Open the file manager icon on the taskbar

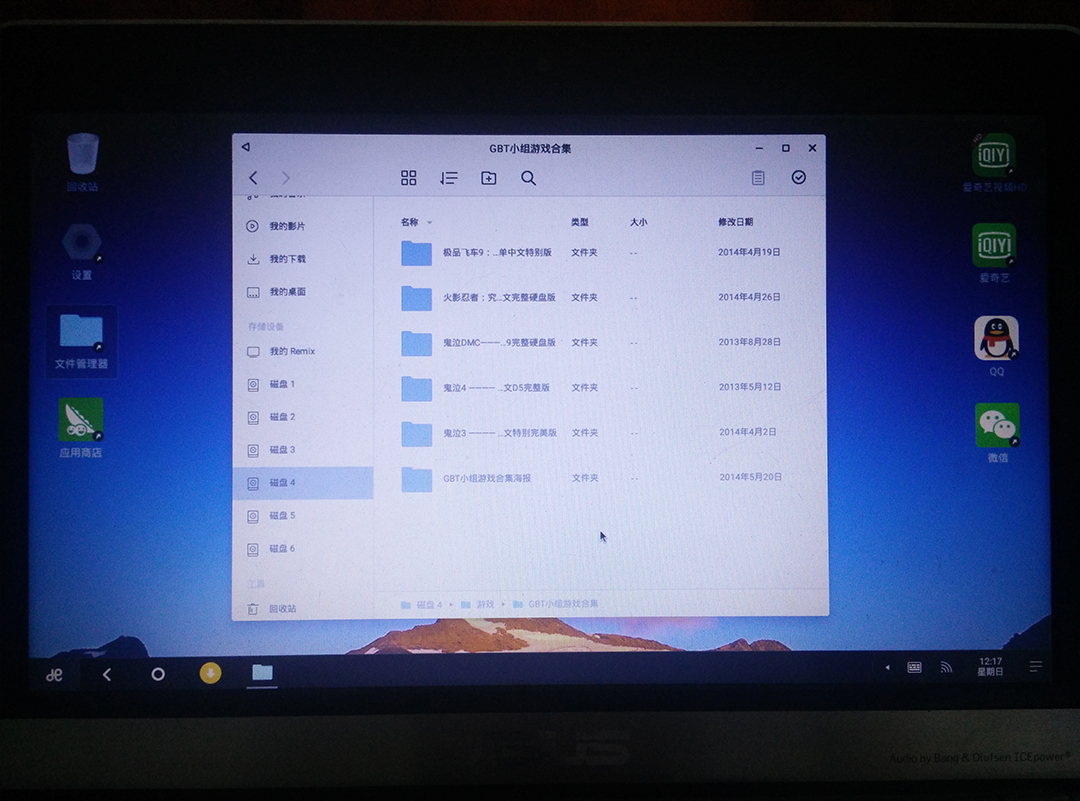click(261, 674)
